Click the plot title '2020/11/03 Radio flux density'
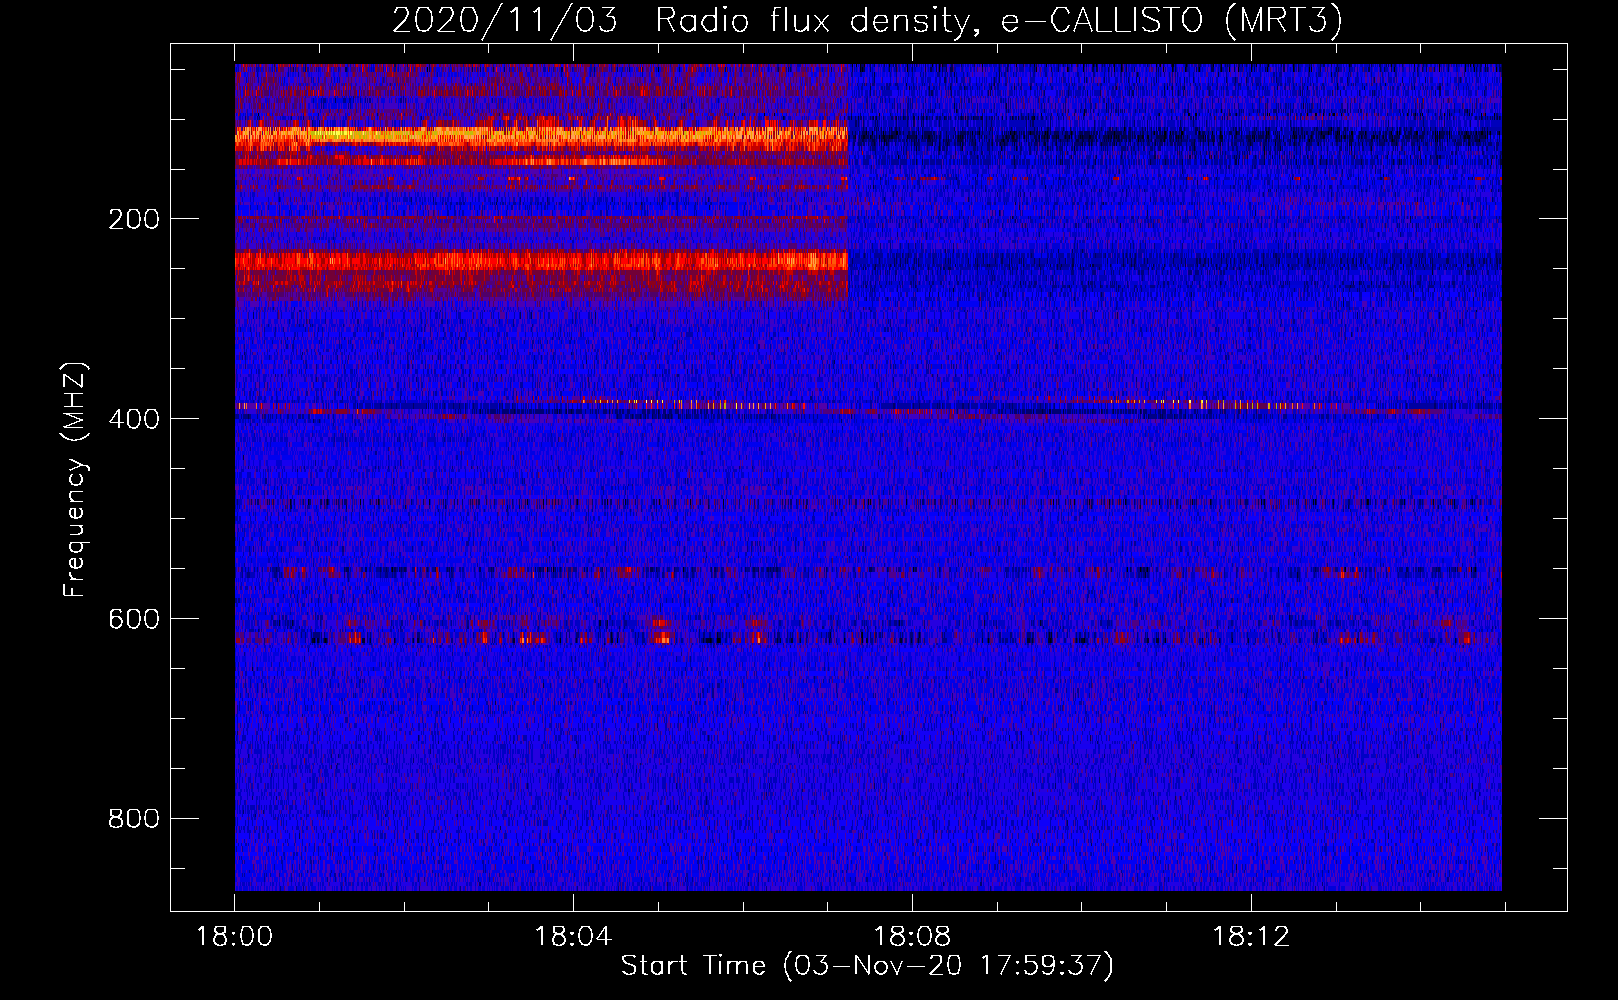This screenshot has width=1618, height=1000. tap(867, 21)
